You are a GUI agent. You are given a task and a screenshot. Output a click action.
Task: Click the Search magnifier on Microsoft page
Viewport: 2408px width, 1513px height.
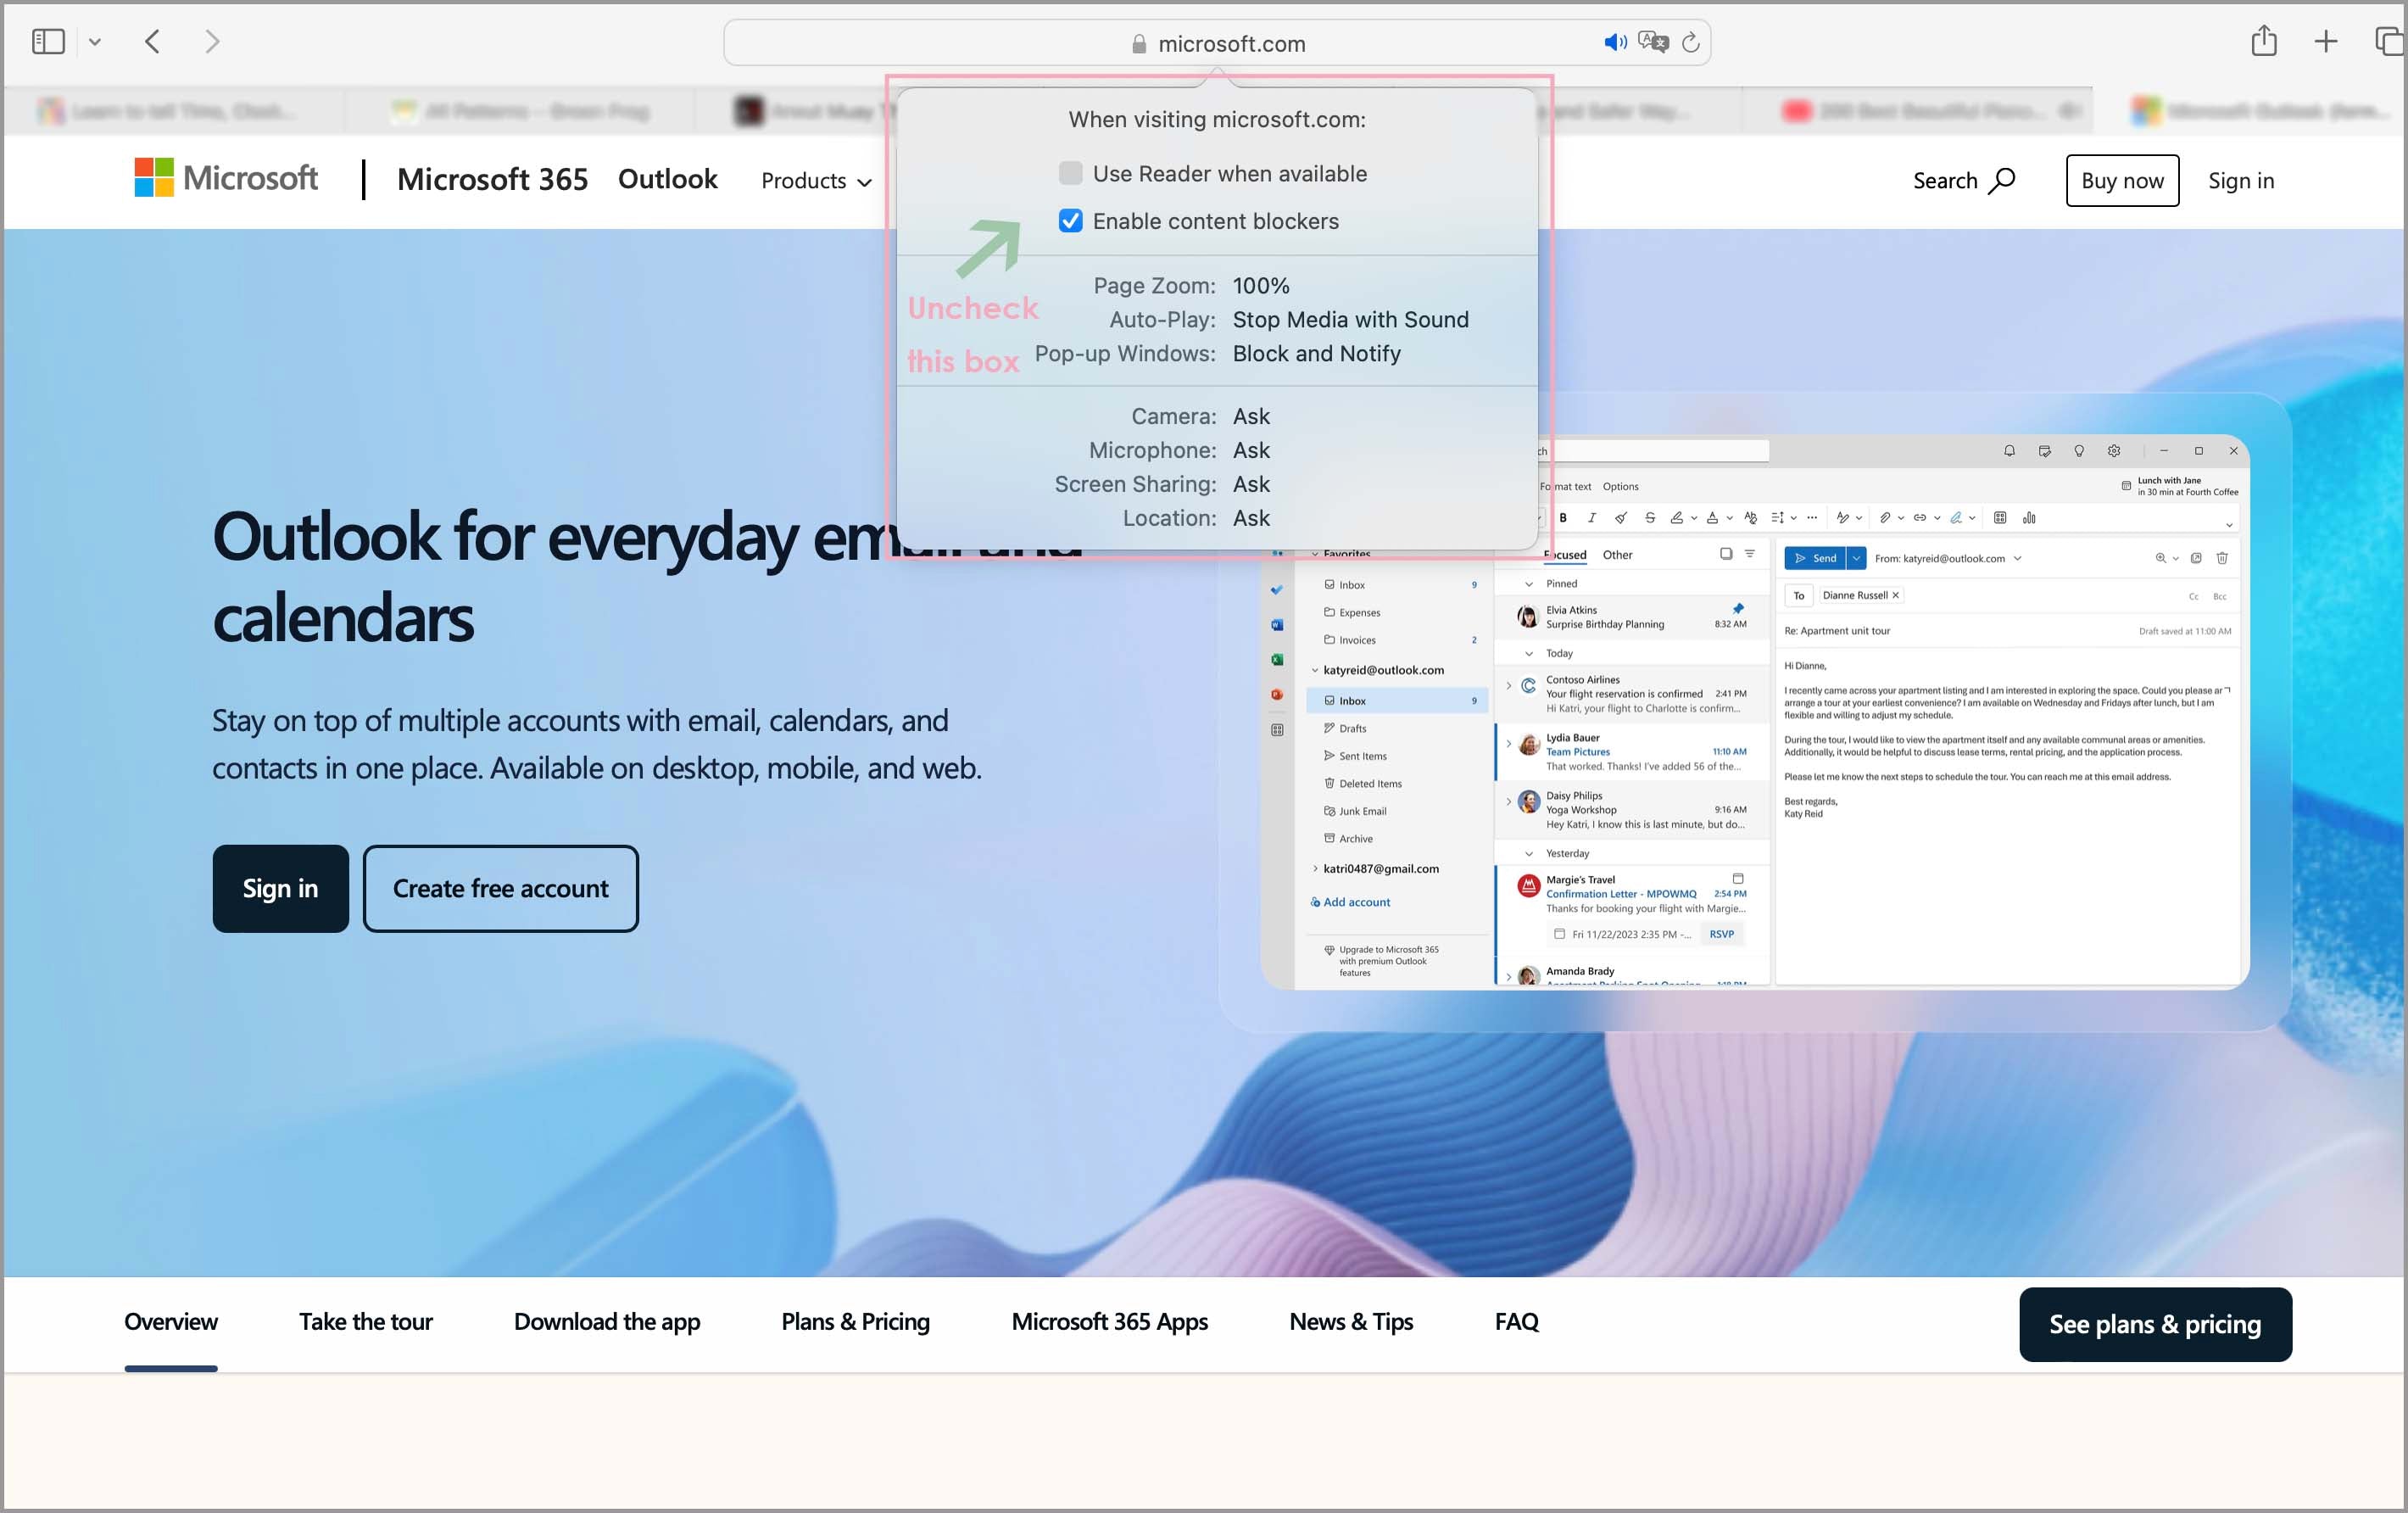pos(2002,181)
